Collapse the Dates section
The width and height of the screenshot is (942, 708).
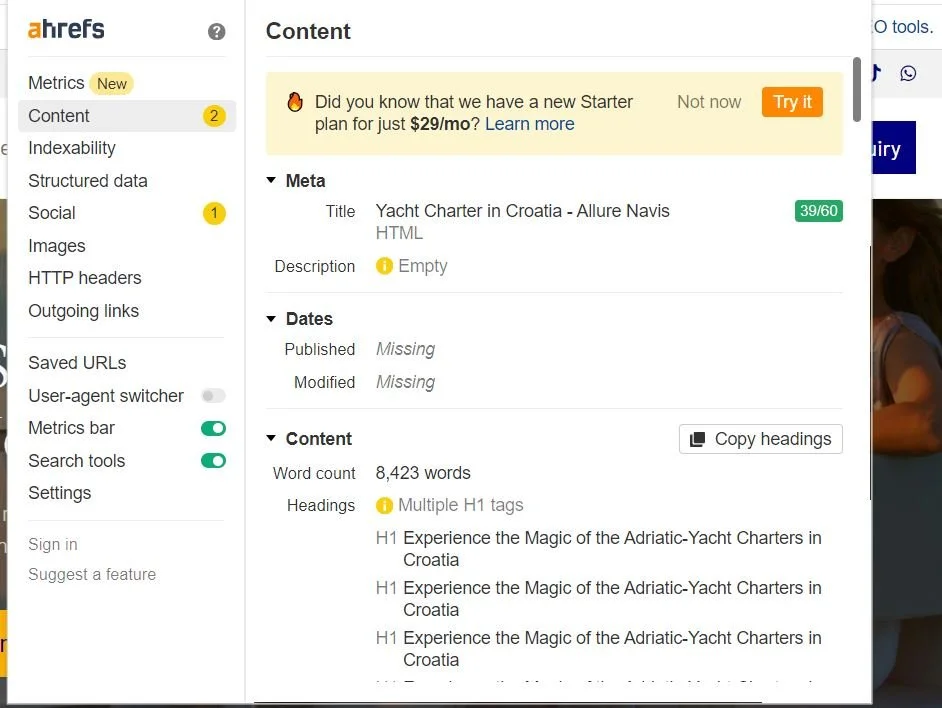tap(272, 319)
